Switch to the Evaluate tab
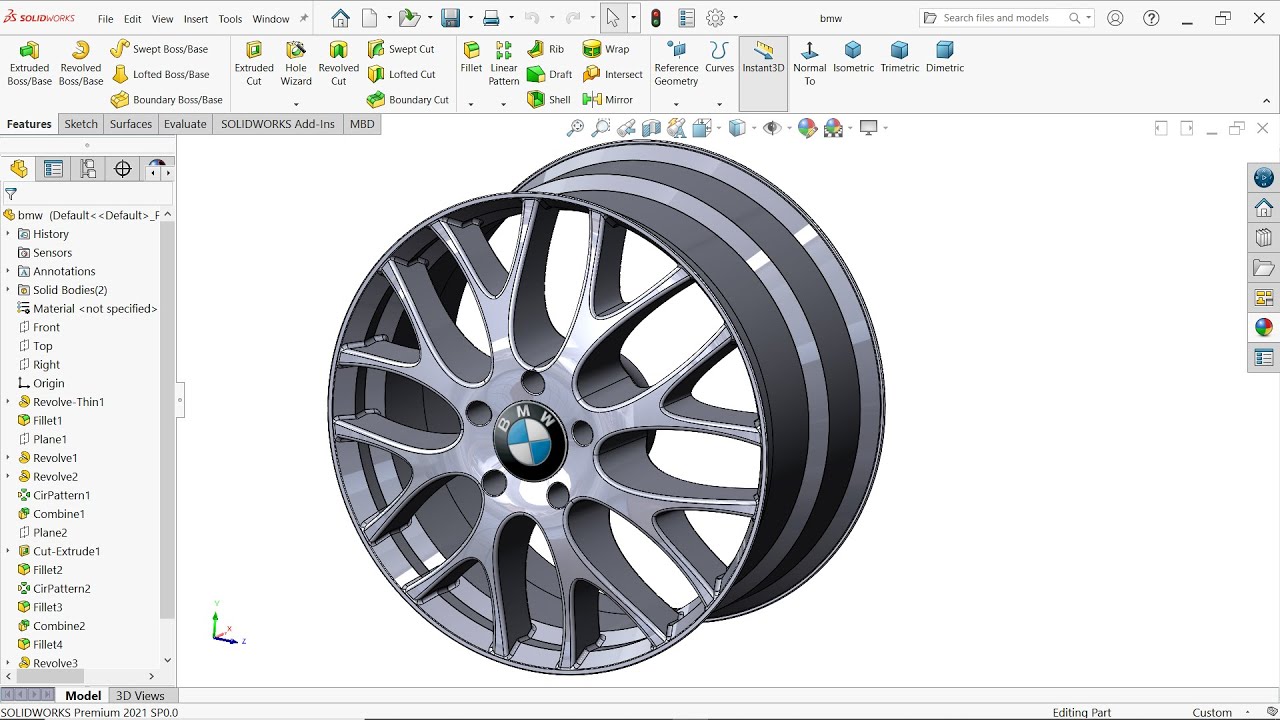1280x720 pixels. coord(185,124)
